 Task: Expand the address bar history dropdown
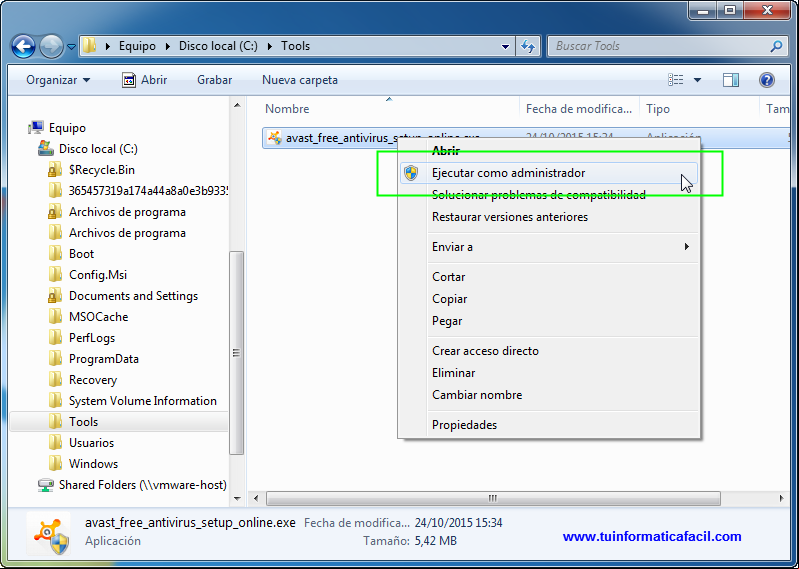pos(505,46)
